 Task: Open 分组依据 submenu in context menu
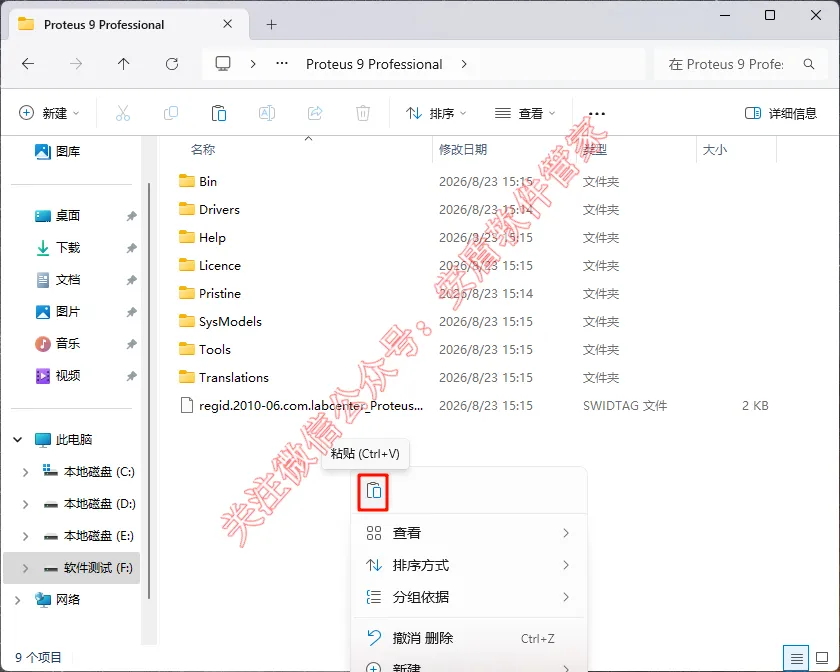click(469, 597)
